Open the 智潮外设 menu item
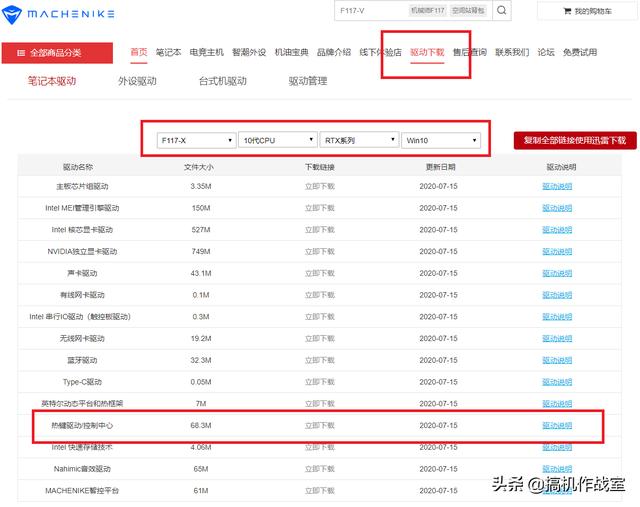The height and width of the screenshot is (507, 640). (x=249, y=52)
